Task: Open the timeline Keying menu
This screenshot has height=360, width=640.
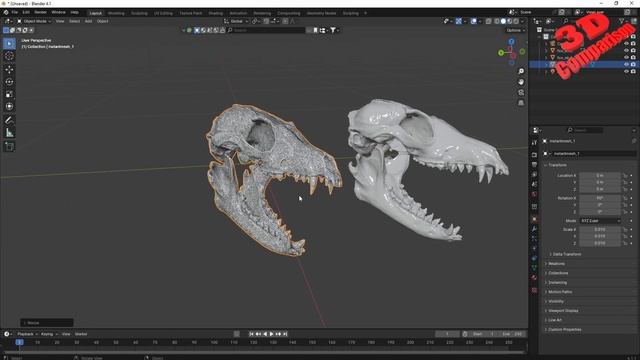Action: coord(48,334)
